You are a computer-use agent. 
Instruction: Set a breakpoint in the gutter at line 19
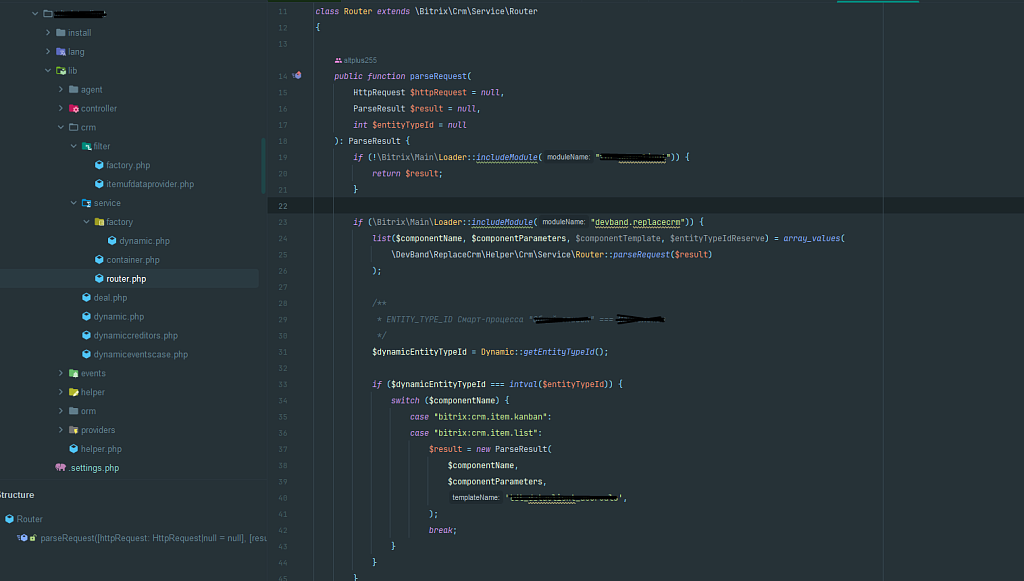tap(295, 157)
